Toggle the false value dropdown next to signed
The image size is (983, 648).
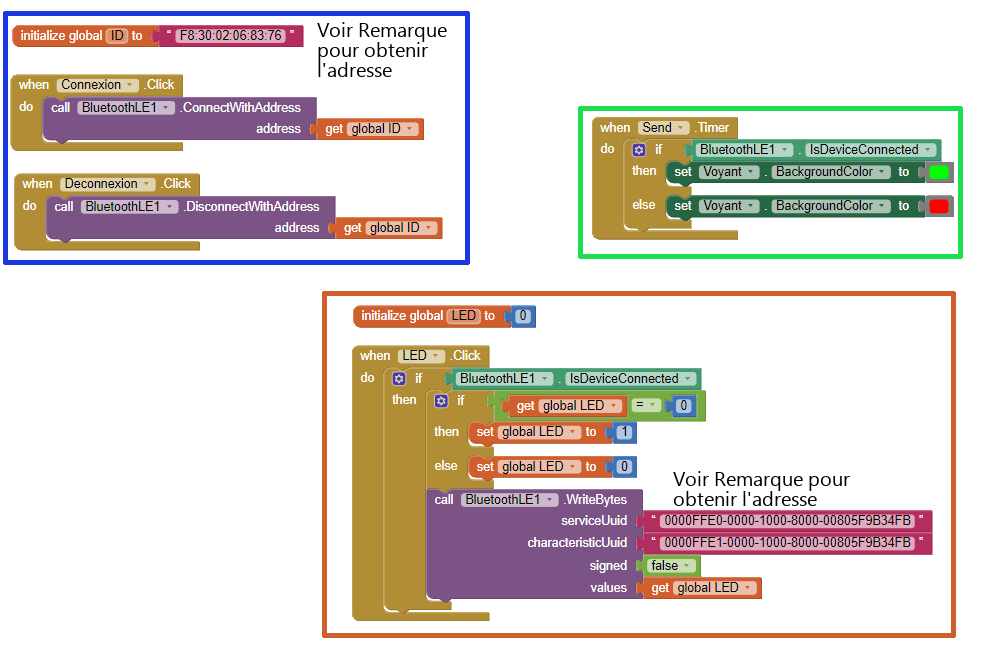688,566
